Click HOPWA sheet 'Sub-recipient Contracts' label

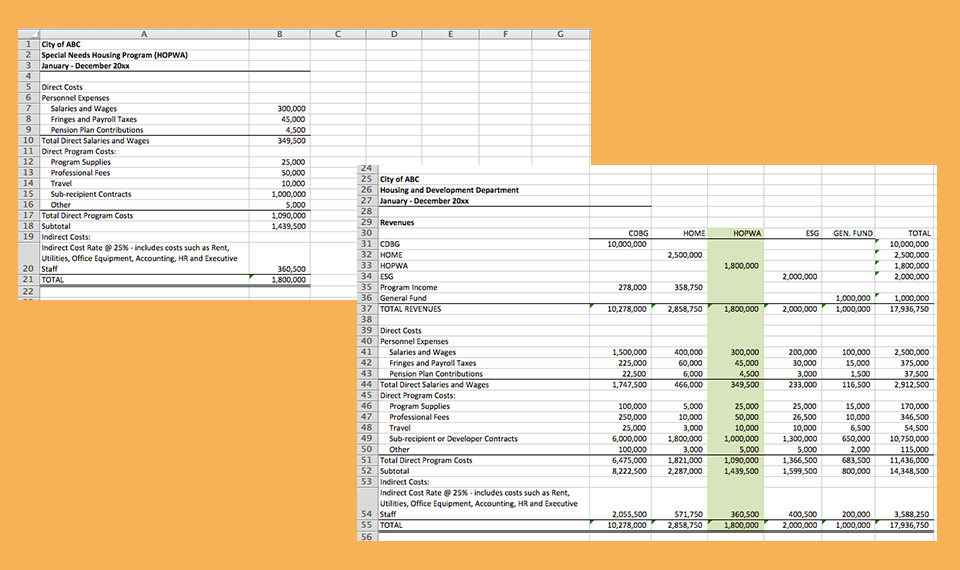[91, 194]
